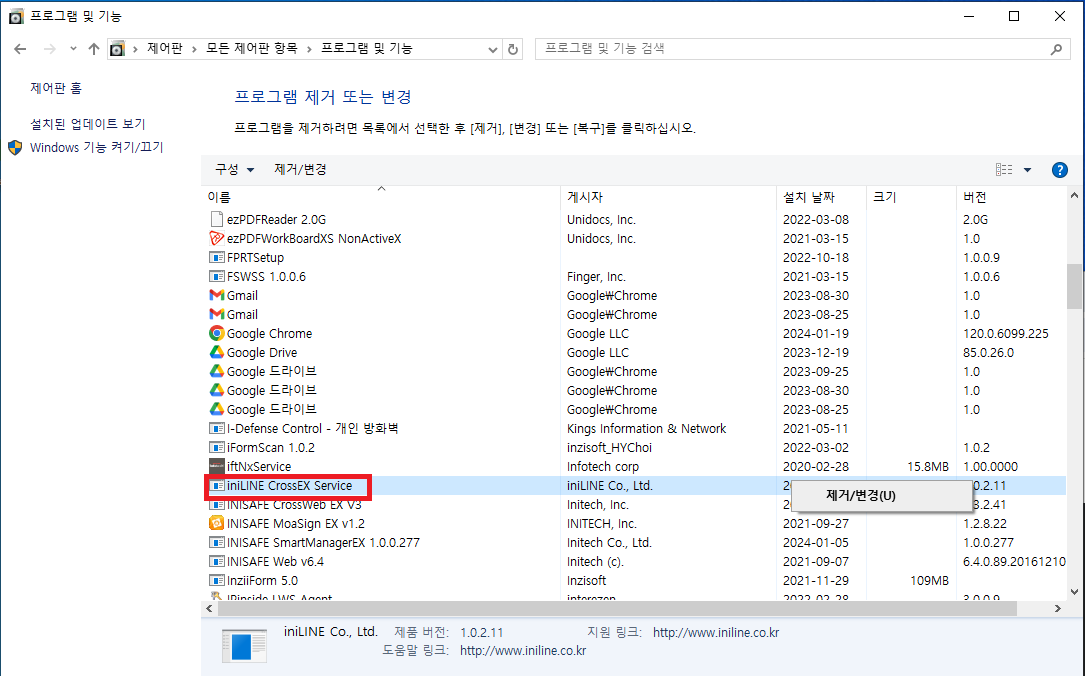Select the Google Drive icon row

pyautogui.click(x=217, y=352)
